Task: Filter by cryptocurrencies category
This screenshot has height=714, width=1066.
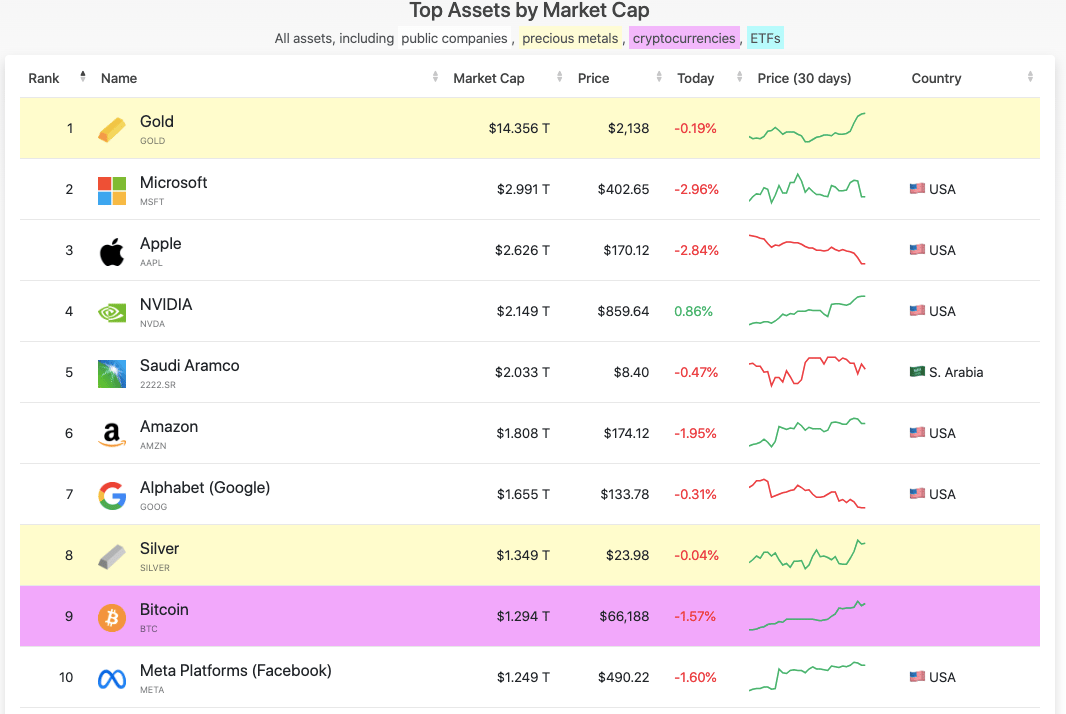Action: click(x=684, y=38)
